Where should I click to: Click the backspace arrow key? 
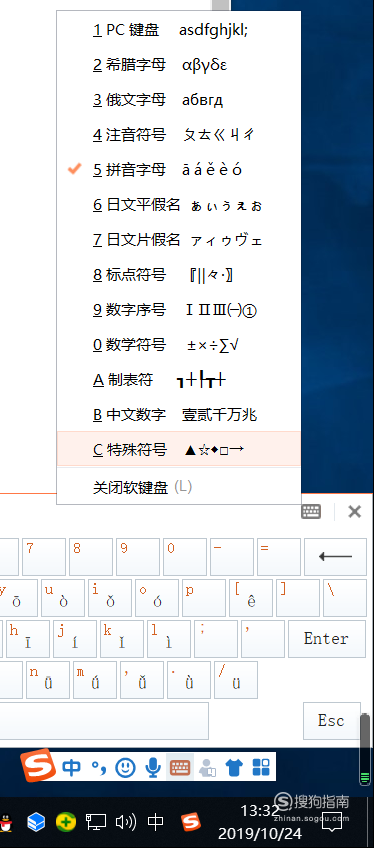(335, 556)
